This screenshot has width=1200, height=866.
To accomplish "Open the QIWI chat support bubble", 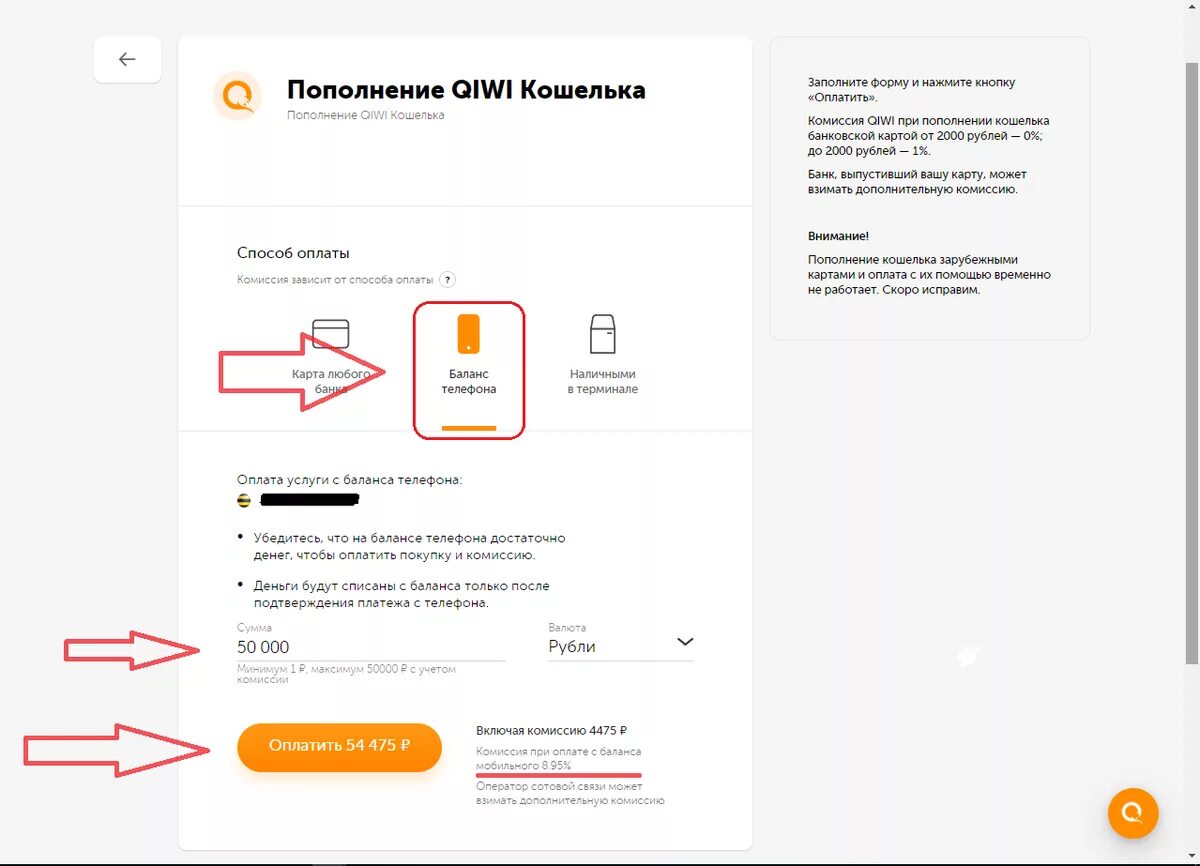I will (x=1133, y=813).
